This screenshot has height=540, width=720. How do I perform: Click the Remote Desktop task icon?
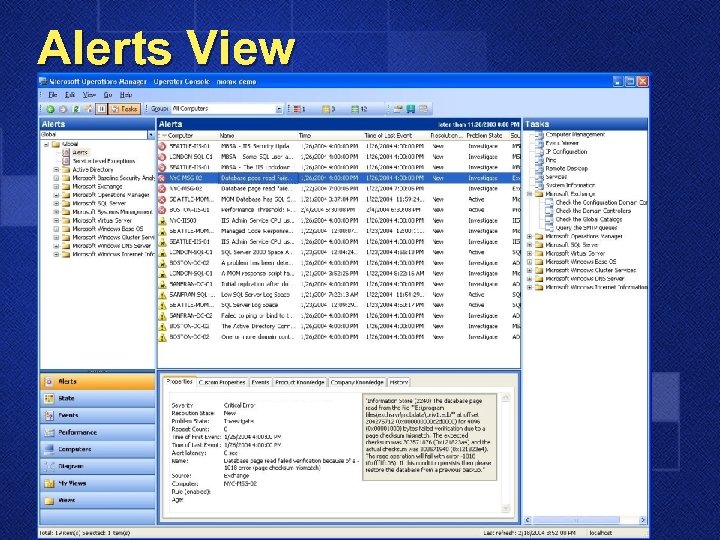(x=539, y=169)
